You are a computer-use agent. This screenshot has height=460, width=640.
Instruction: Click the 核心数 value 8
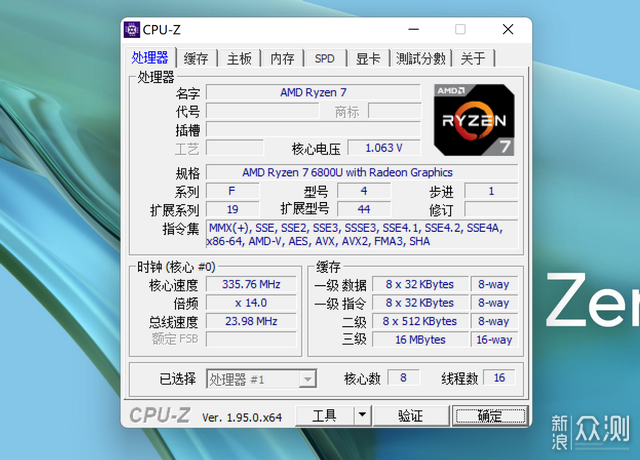[x=403, y=378]
